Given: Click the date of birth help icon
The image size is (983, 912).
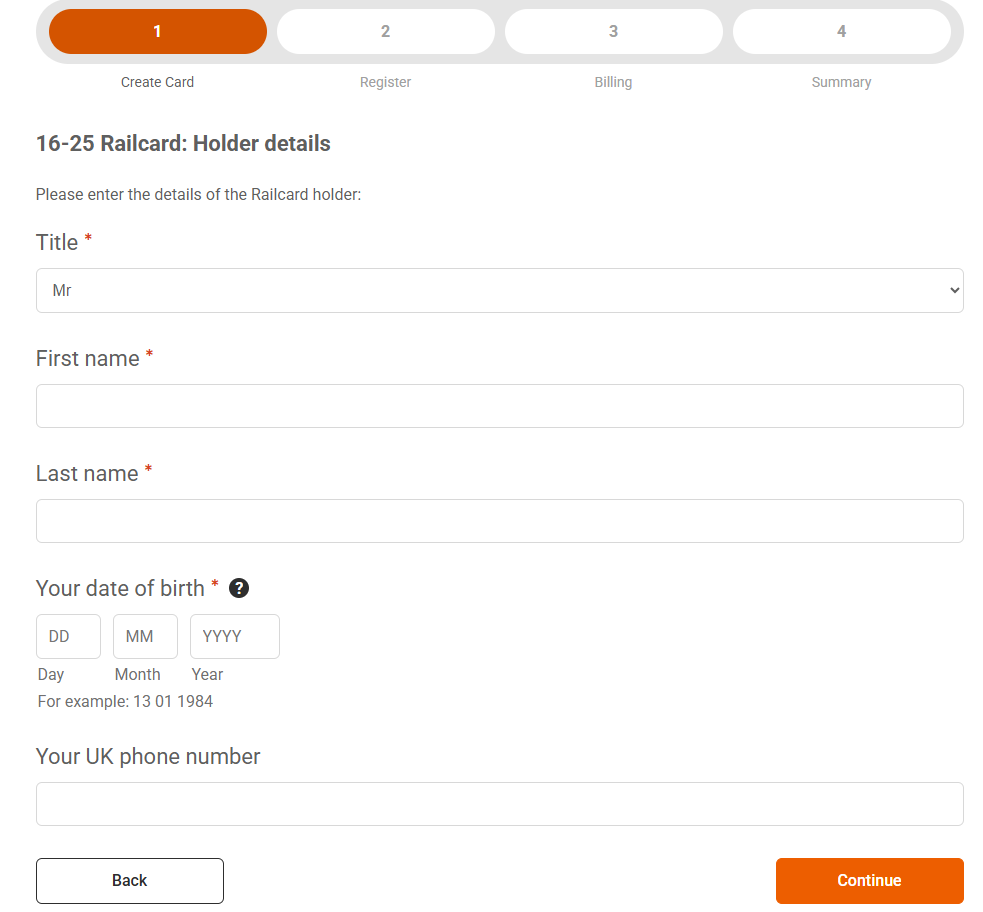Looking at the screenshot, I should pos(239,588).
